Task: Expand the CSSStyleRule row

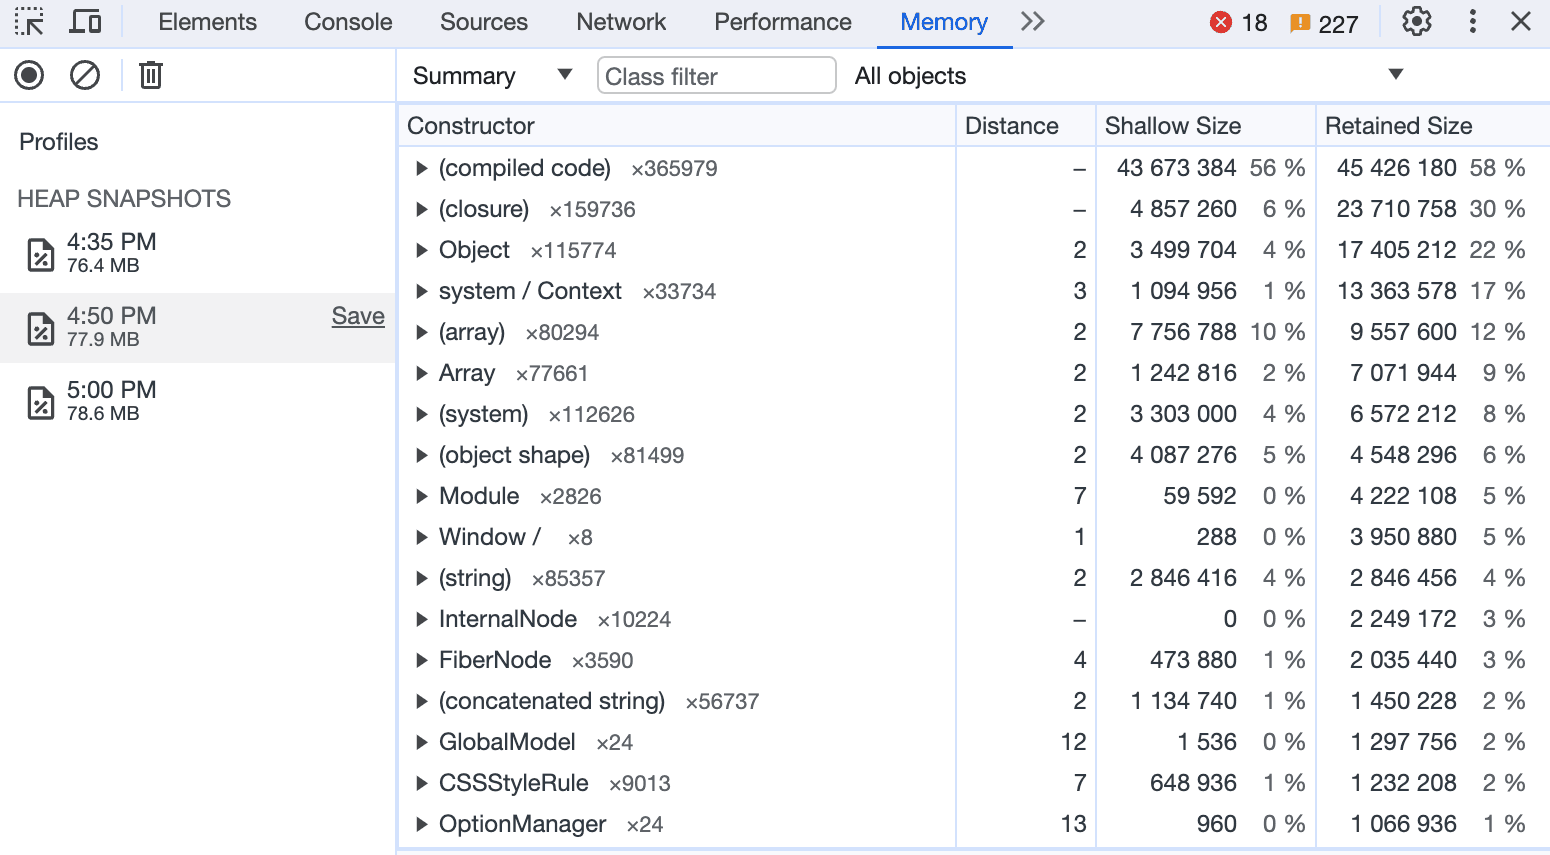Action: pyautogui.click(x=421, y=784)
